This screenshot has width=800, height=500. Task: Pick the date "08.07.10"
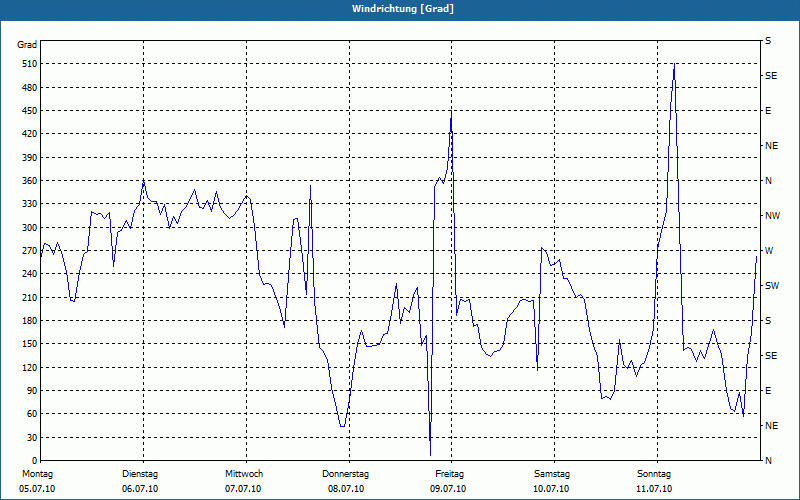[346, 489]
